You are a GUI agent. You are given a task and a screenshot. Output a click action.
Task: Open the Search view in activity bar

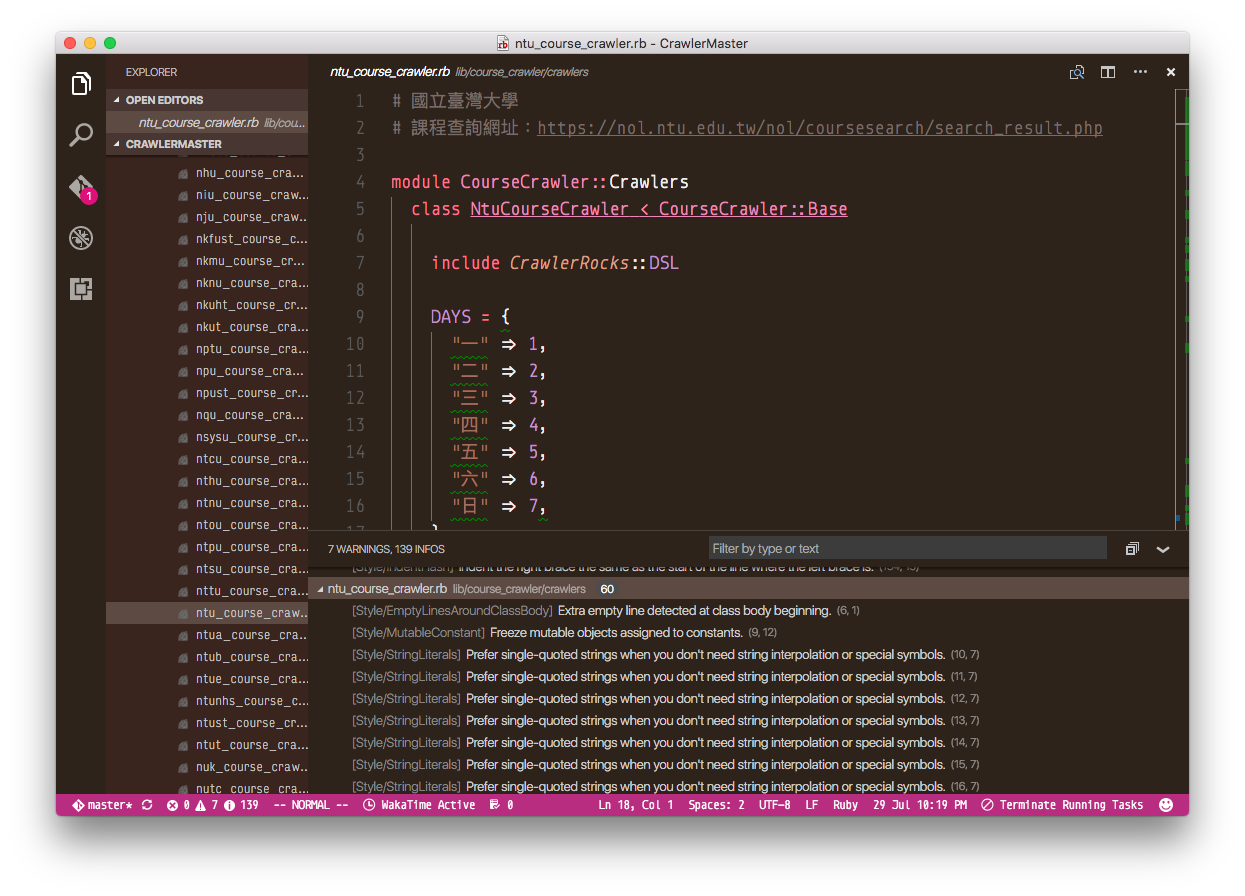tap(81, 135)
